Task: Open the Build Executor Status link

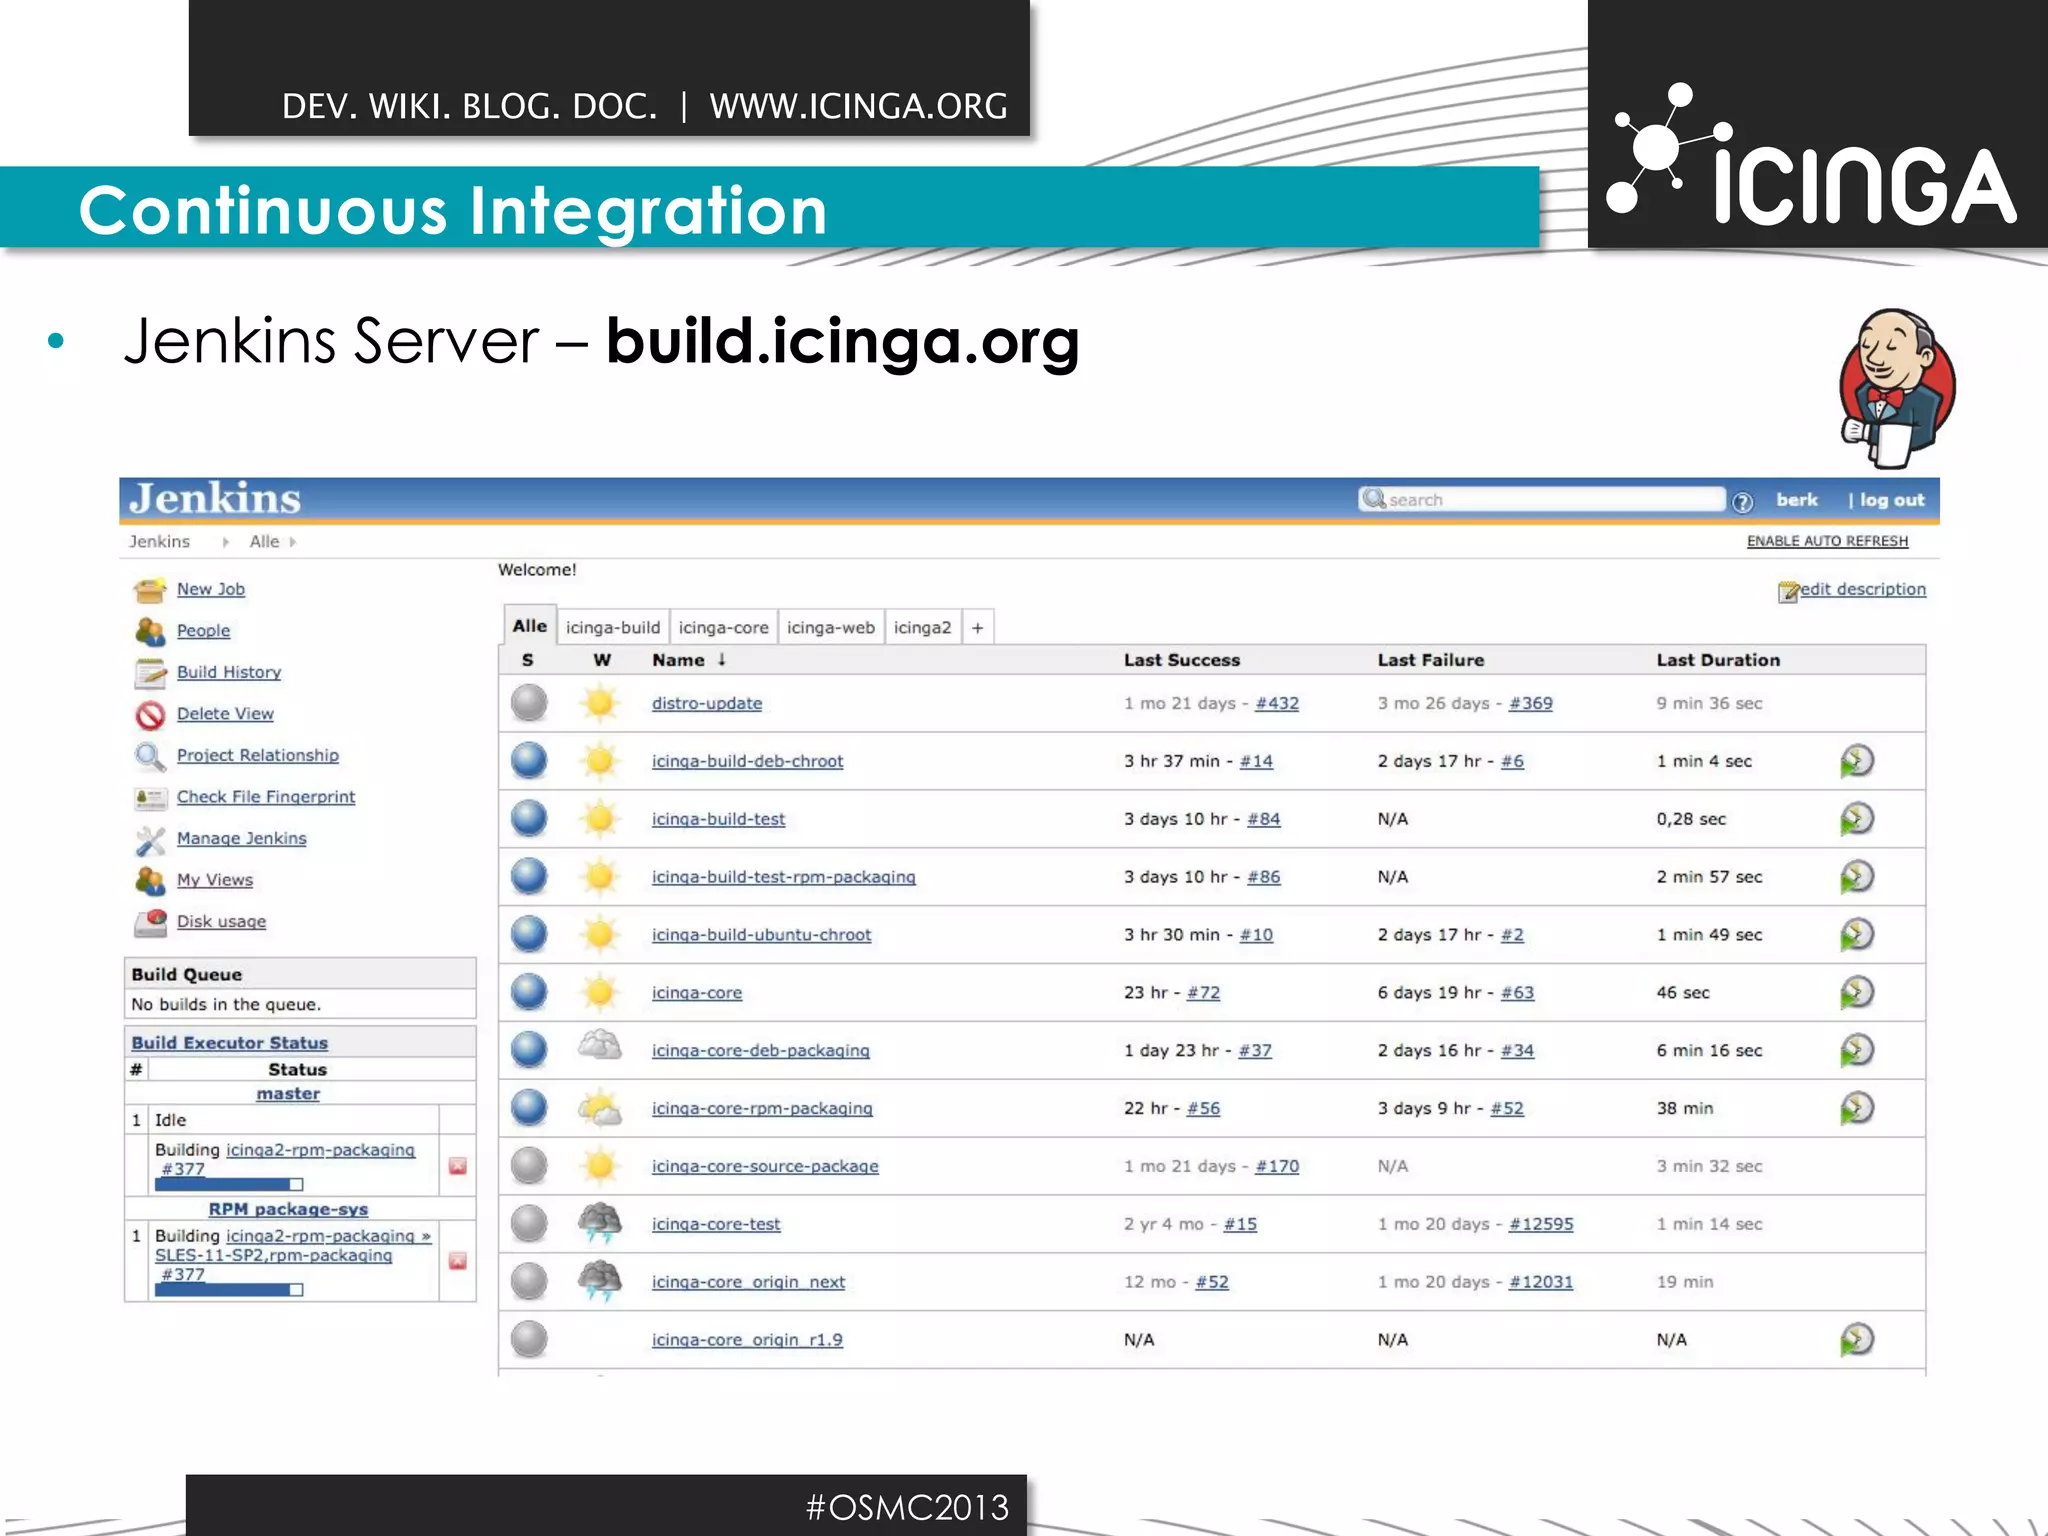Action: [x=229, y=1043]
